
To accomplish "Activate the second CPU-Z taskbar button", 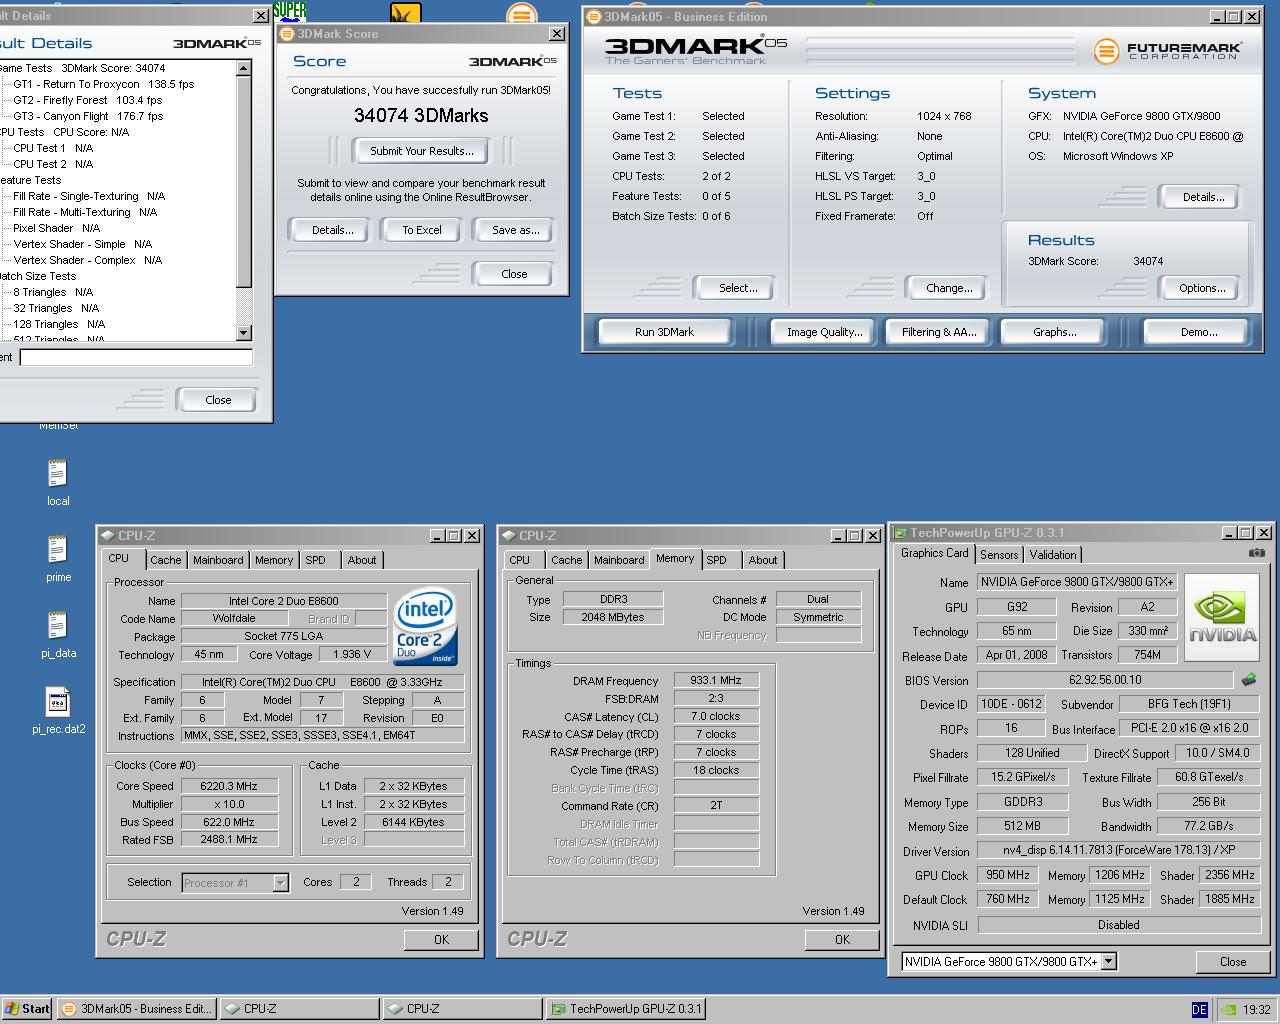I will 461,1008.
